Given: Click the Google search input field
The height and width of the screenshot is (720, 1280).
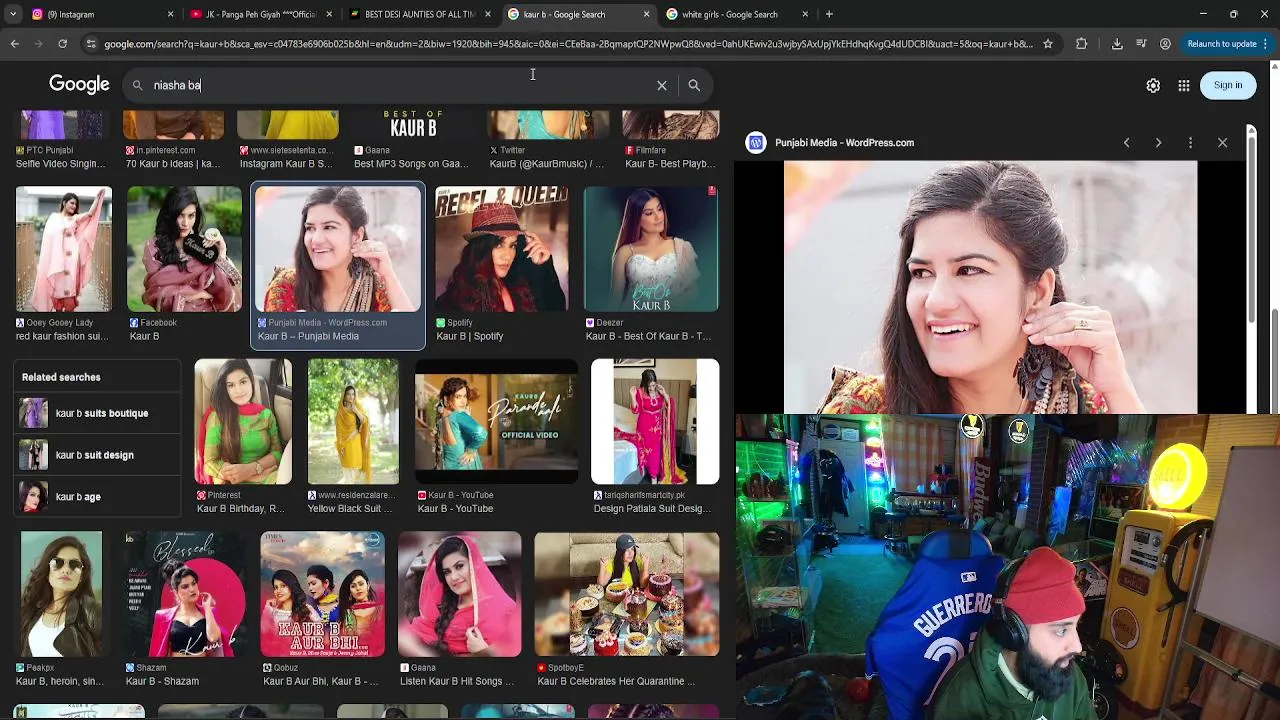Looking at the screenshot, I should (400, 85).
